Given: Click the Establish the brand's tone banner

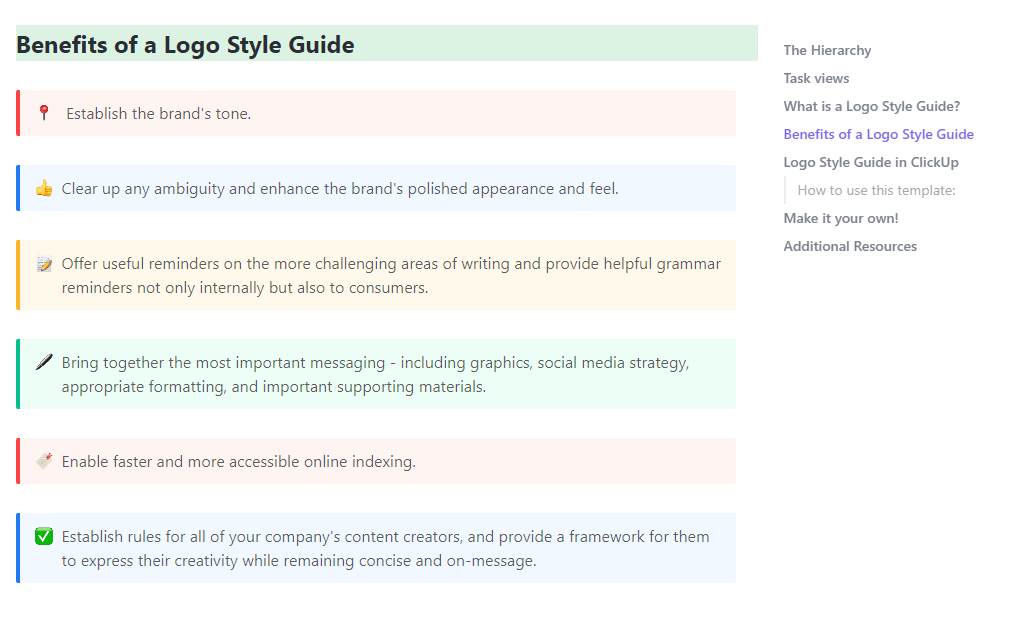Looking at the screenshot, I should coord(158,114).
